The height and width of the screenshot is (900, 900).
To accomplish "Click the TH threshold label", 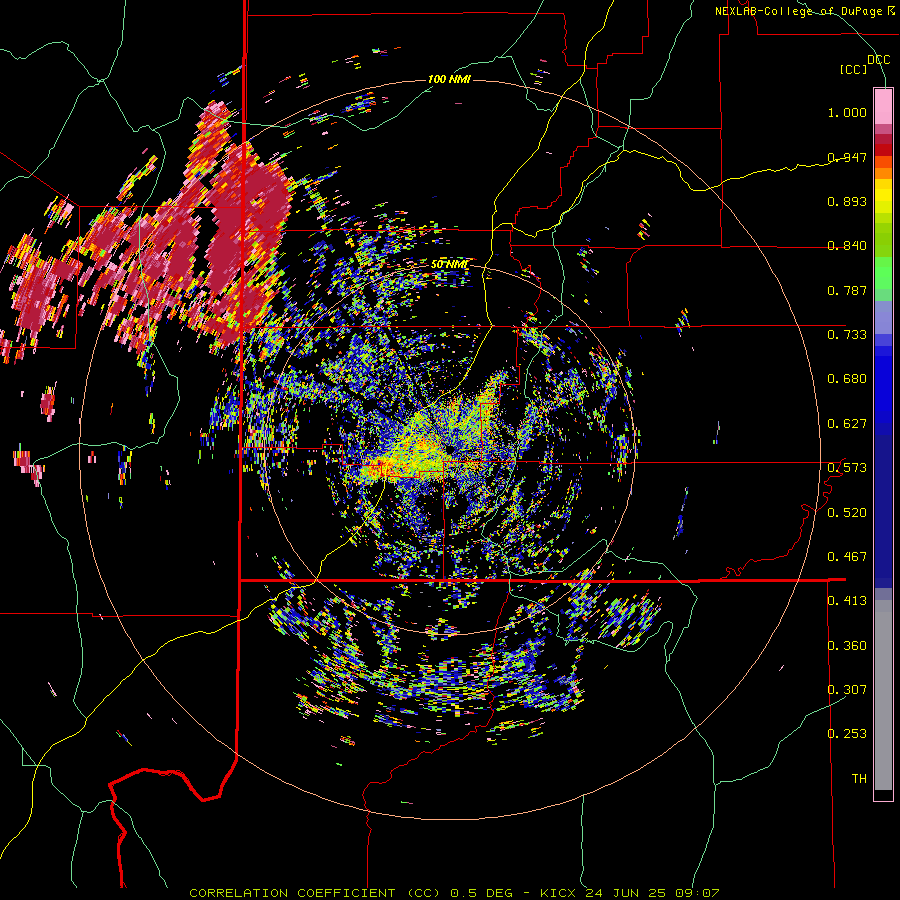I will [x=859, y=778].
